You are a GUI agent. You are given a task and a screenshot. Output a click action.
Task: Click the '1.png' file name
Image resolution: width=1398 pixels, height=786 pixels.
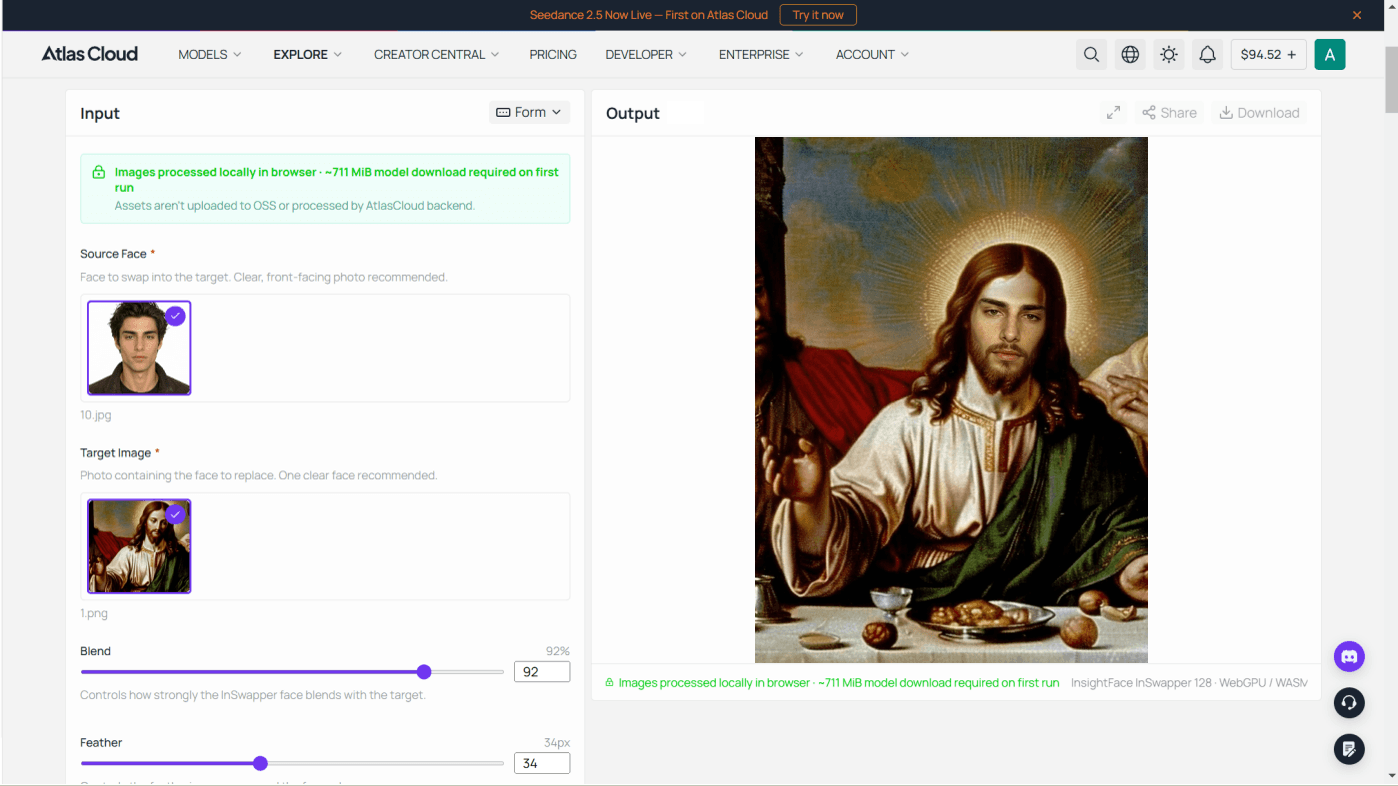(x=94, y=613)
